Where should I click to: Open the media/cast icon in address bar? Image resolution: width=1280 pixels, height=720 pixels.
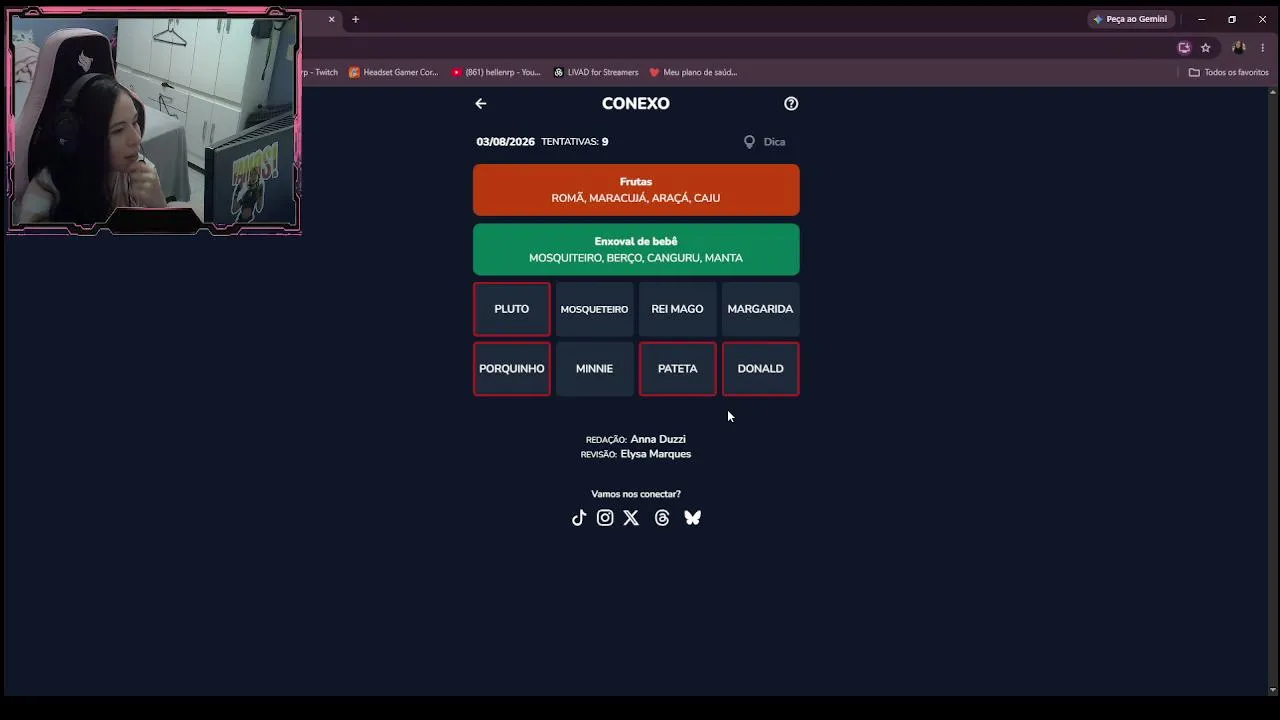tap(1184, 48)
